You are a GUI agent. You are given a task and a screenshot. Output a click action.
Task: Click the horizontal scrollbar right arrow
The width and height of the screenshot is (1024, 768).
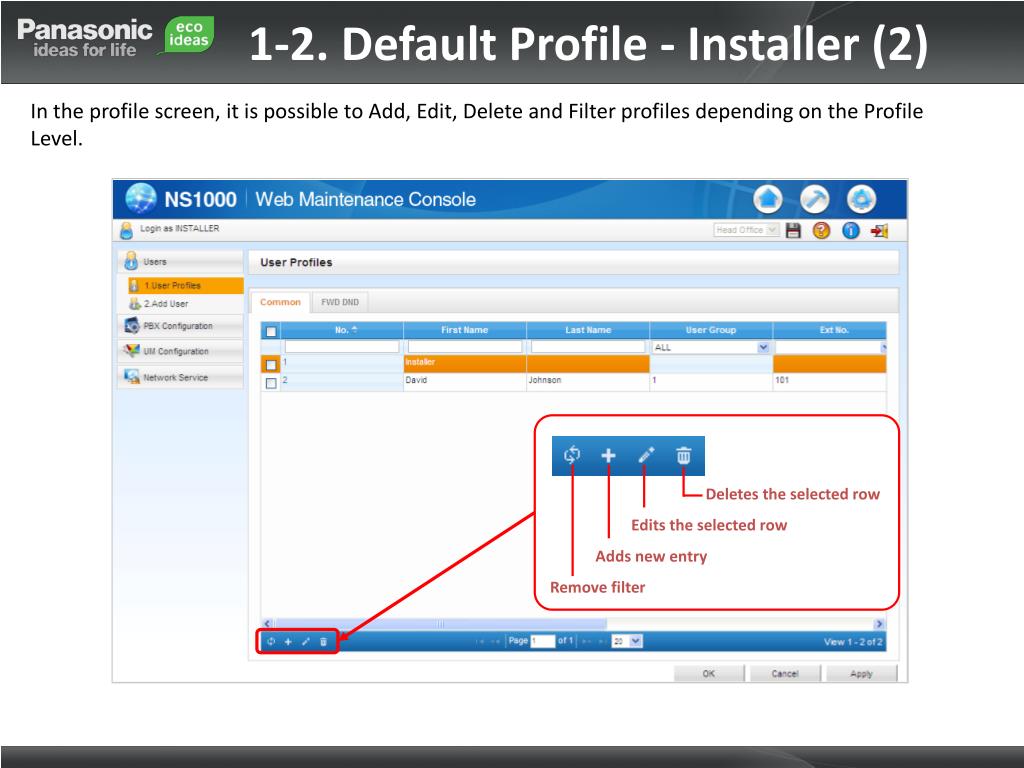879,624
